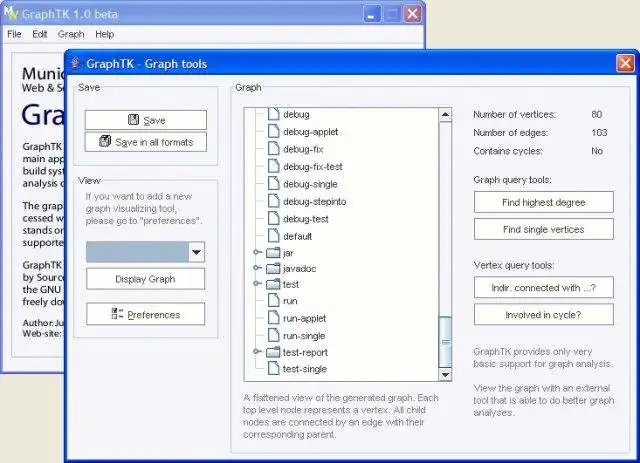Click the debug-fix file icon
640x463 pixels.
(x=273, y=149)
